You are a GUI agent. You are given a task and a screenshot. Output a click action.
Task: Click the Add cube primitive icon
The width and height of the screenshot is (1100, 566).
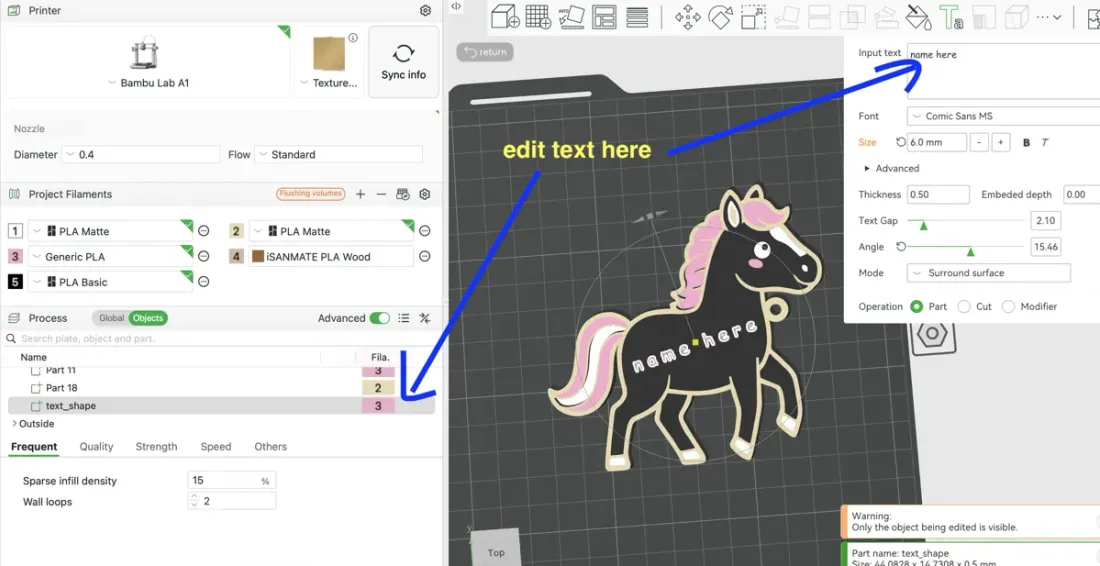[x=504, y=17]
